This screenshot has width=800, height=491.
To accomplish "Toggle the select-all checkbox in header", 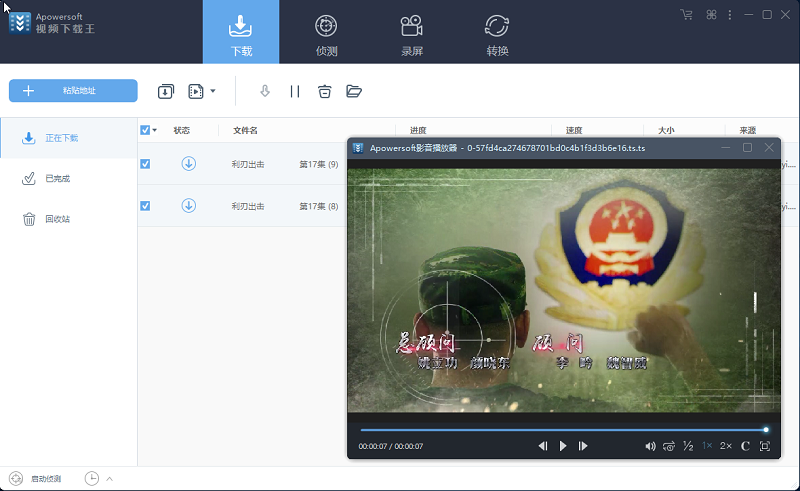I will point(145,130).
